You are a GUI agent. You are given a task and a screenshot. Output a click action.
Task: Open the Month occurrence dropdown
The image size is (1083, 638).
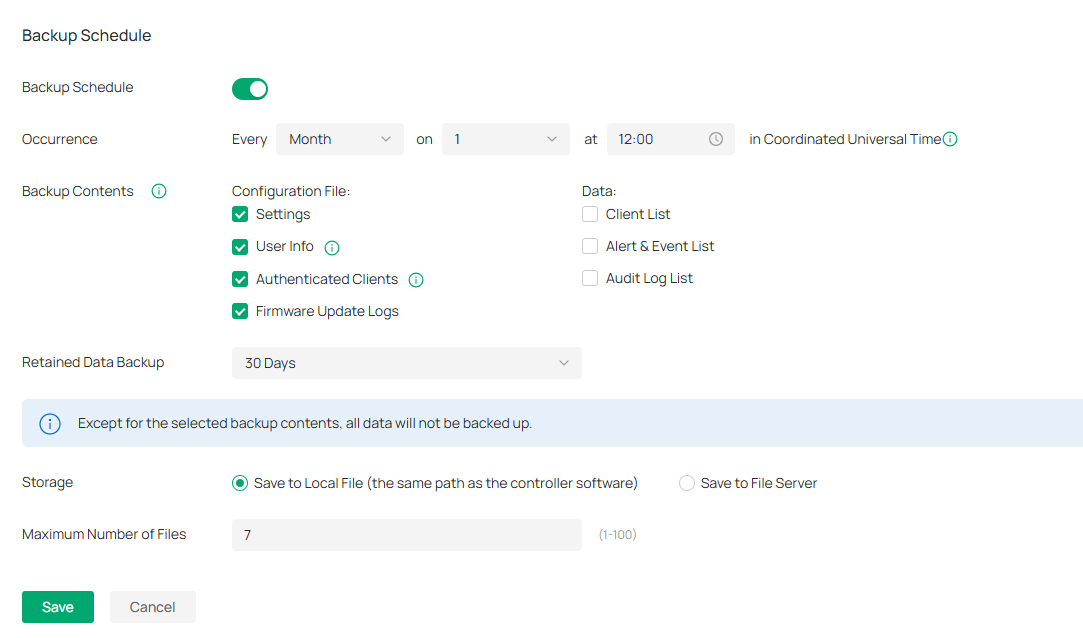340,139
